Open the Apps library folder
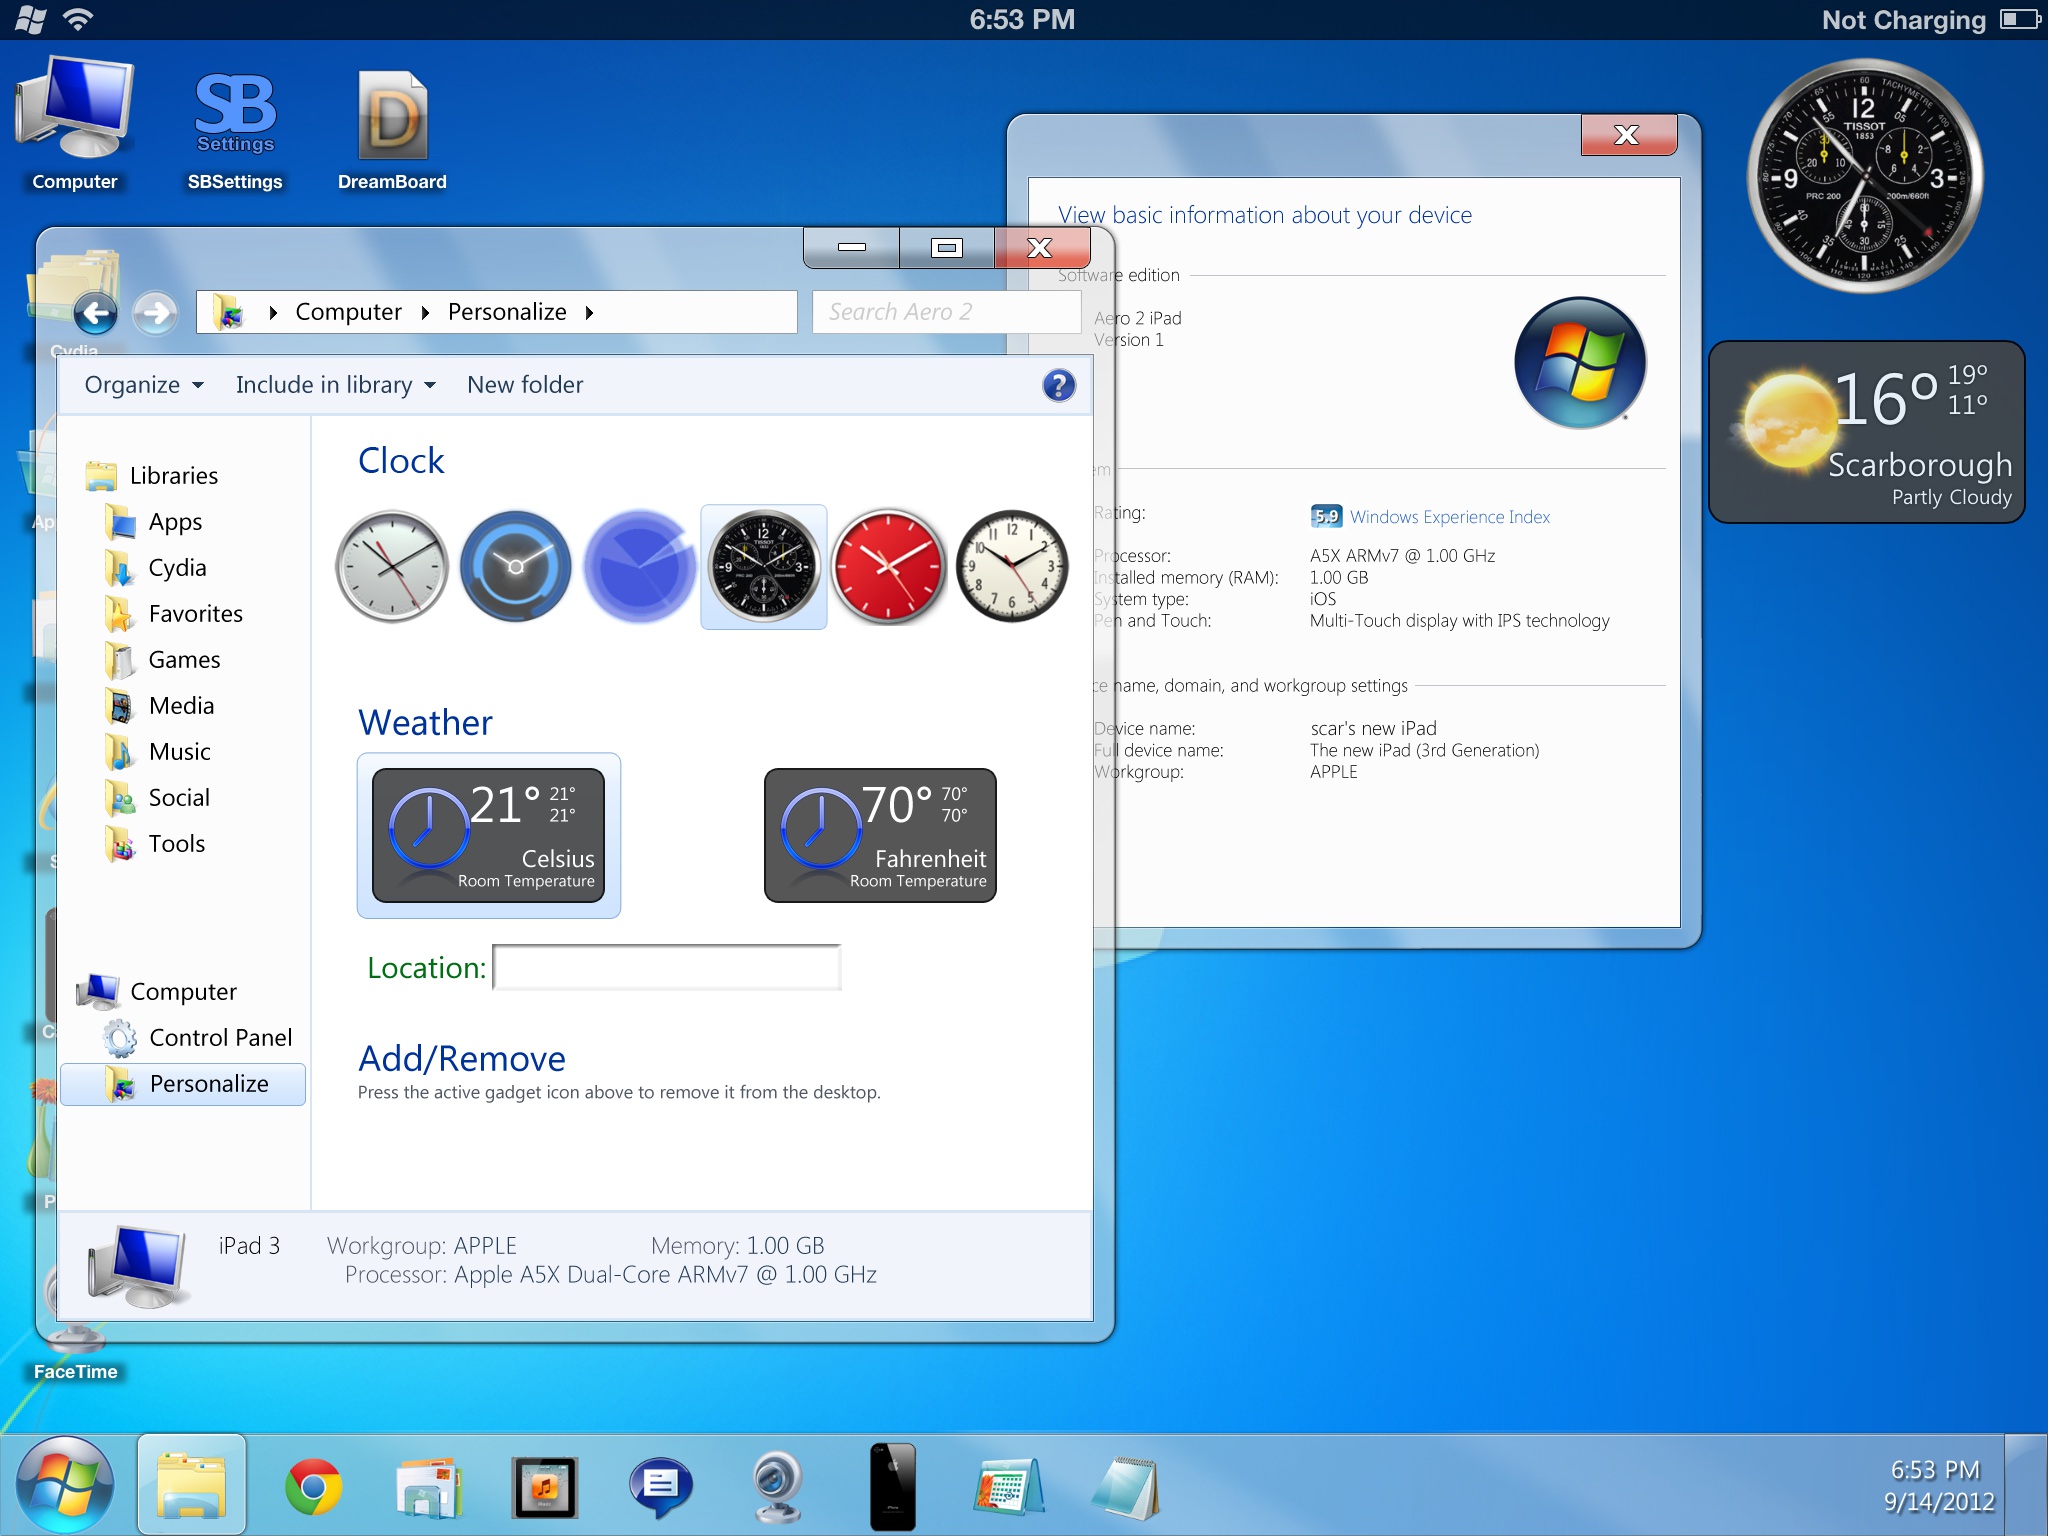The image size is (2048, 1536). click(x=154, y=522)
